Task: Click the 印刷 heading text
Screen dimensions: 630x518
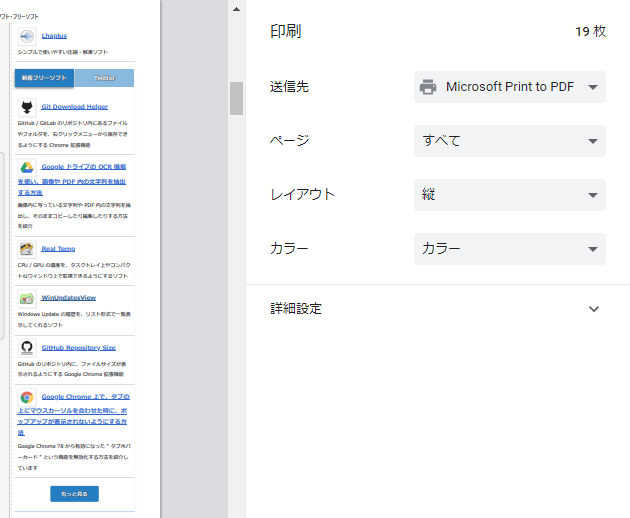Action: click(x=286, y=31)
